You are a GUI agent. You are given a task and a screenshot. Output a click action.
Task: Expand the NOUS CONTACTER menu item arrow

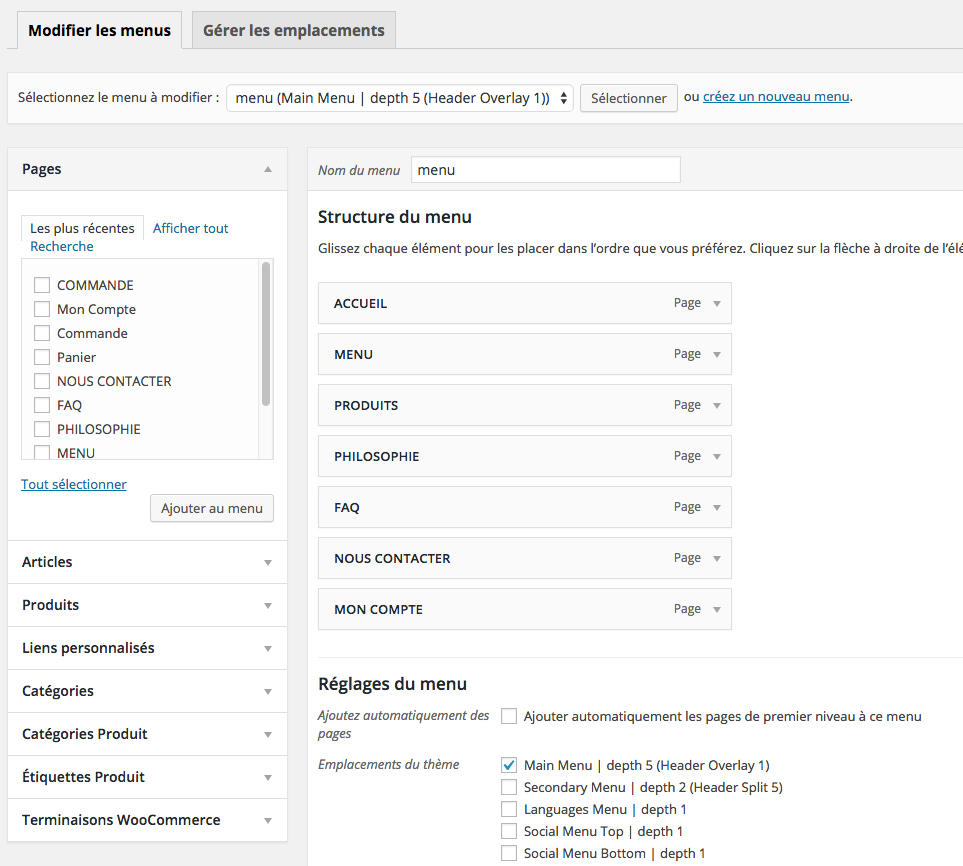click(x=717, y=558)
